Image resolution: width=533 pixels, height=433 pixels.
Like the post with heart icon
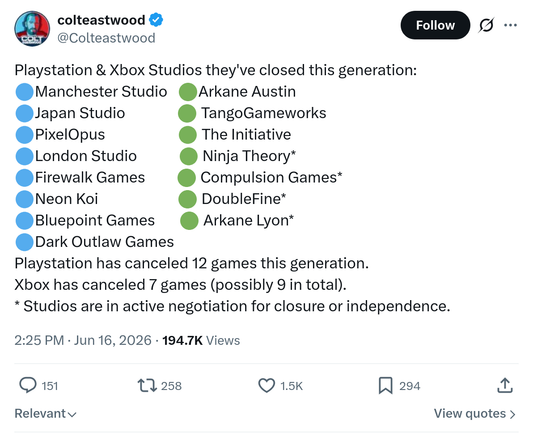266,386
